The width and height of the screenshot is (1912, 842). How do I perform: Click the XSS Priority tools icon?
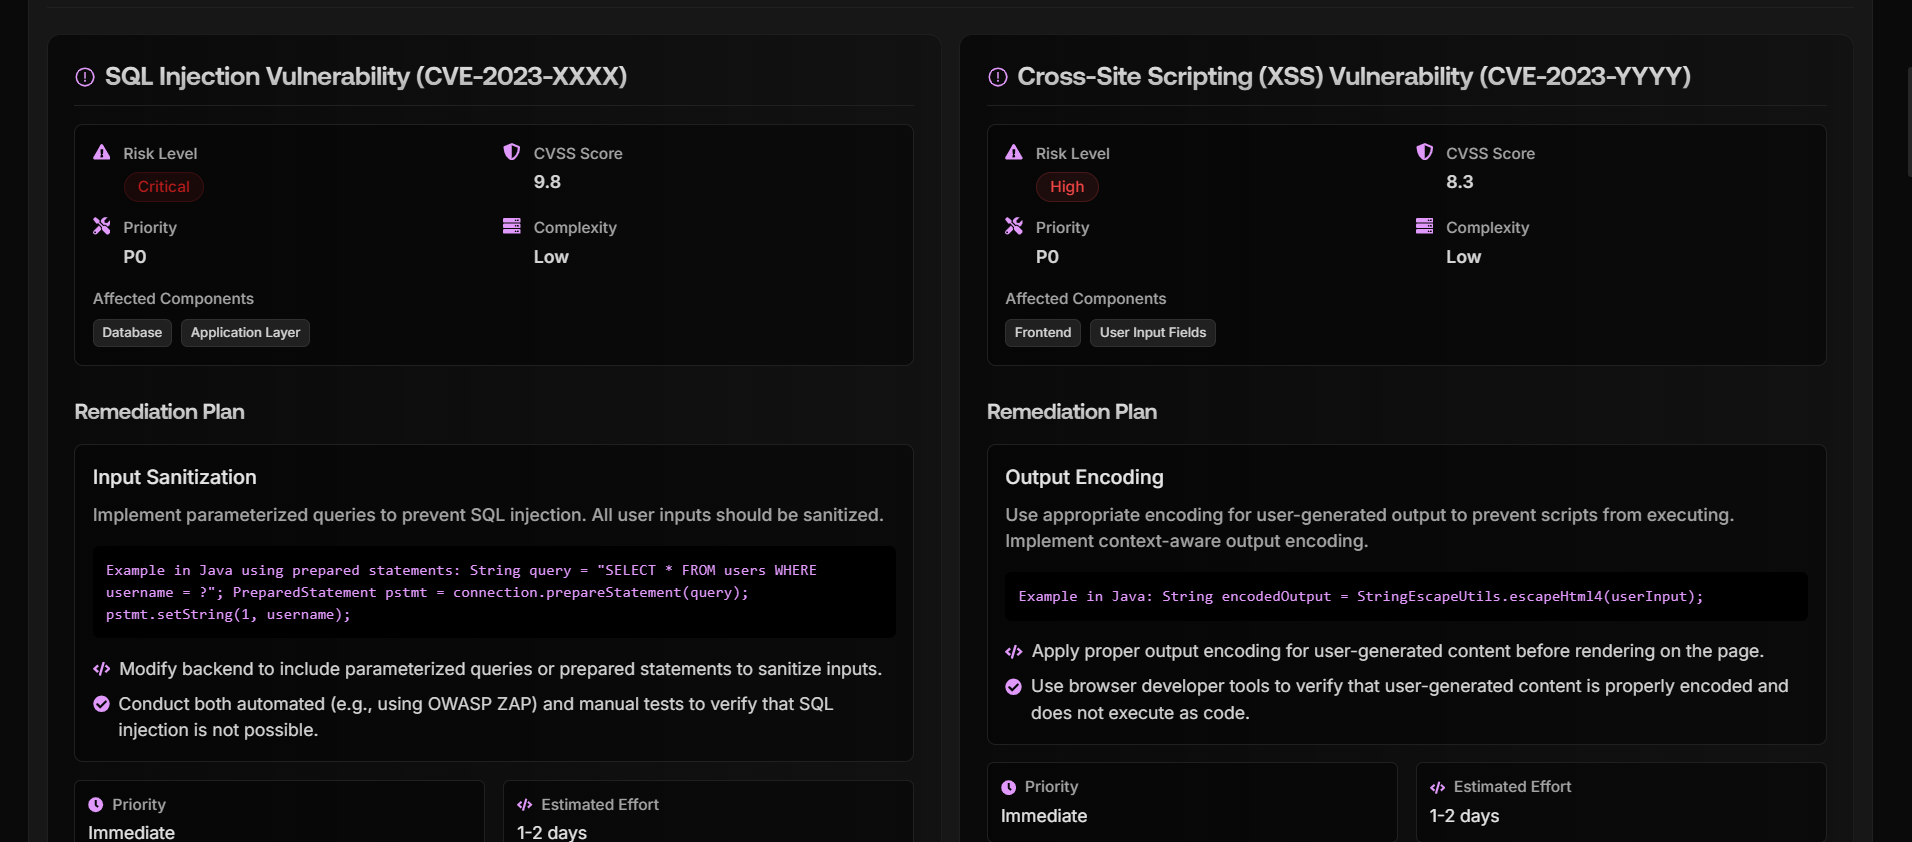[1014, 227]
